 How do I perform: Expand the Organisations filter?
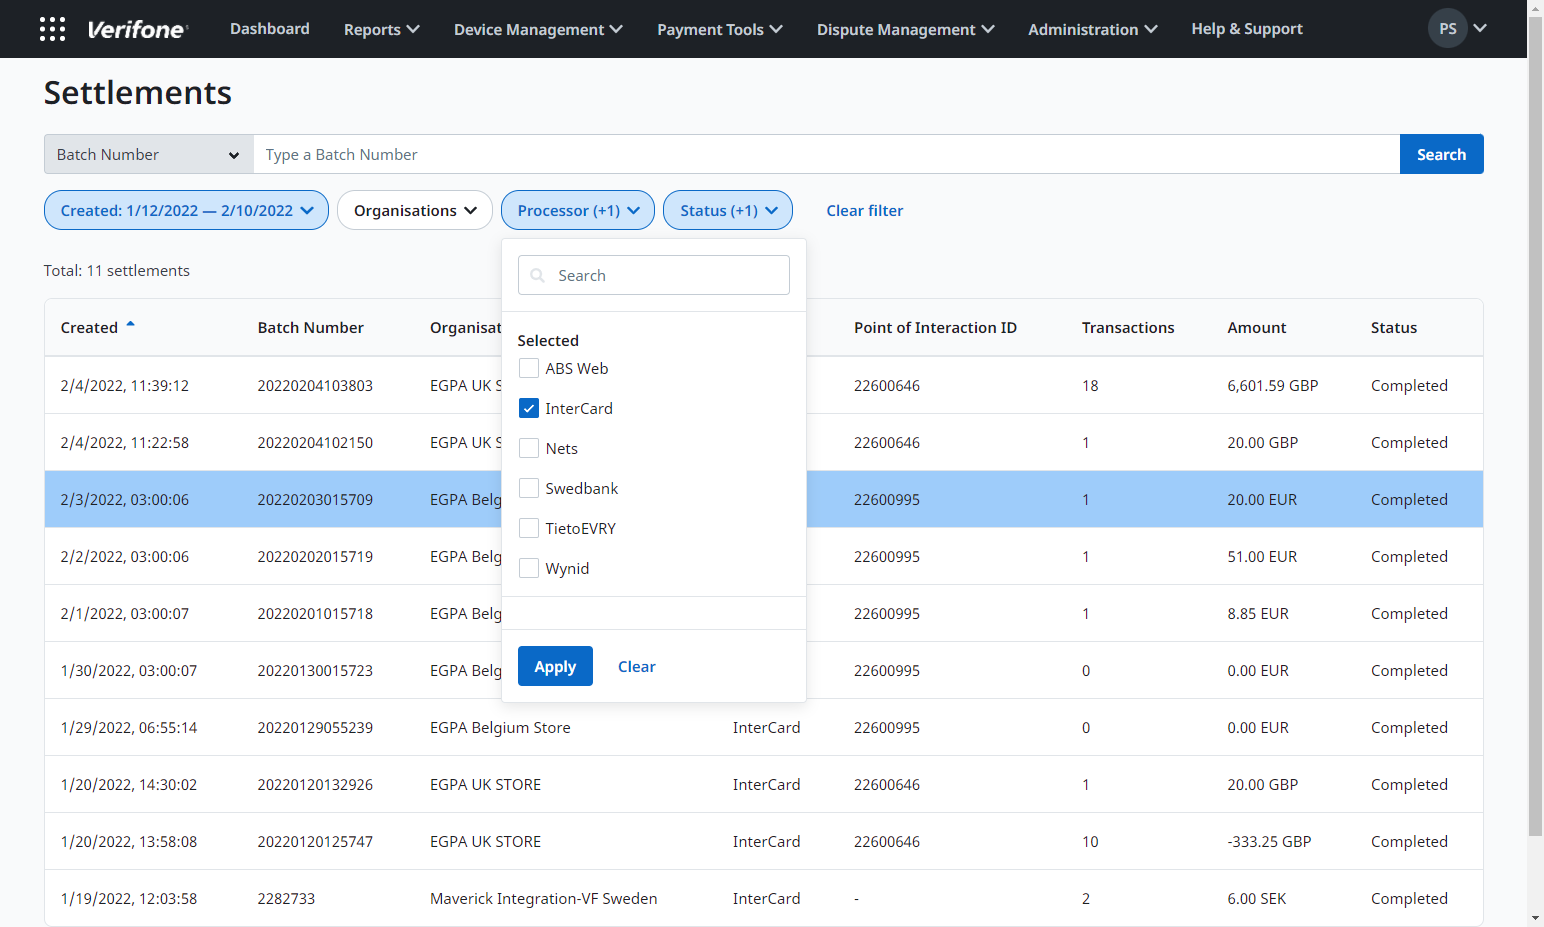(x=415, y=210)
